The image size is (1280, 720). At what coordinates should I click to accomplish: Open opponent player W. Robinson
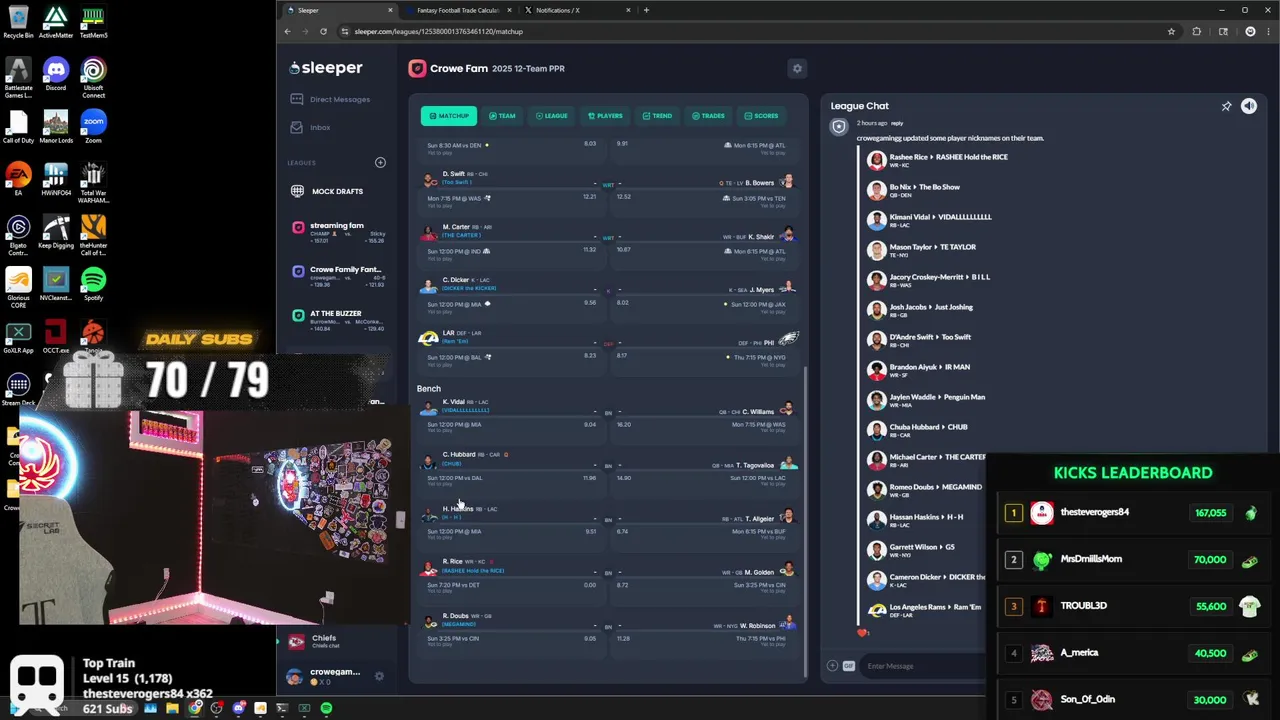tap(756, 625)
